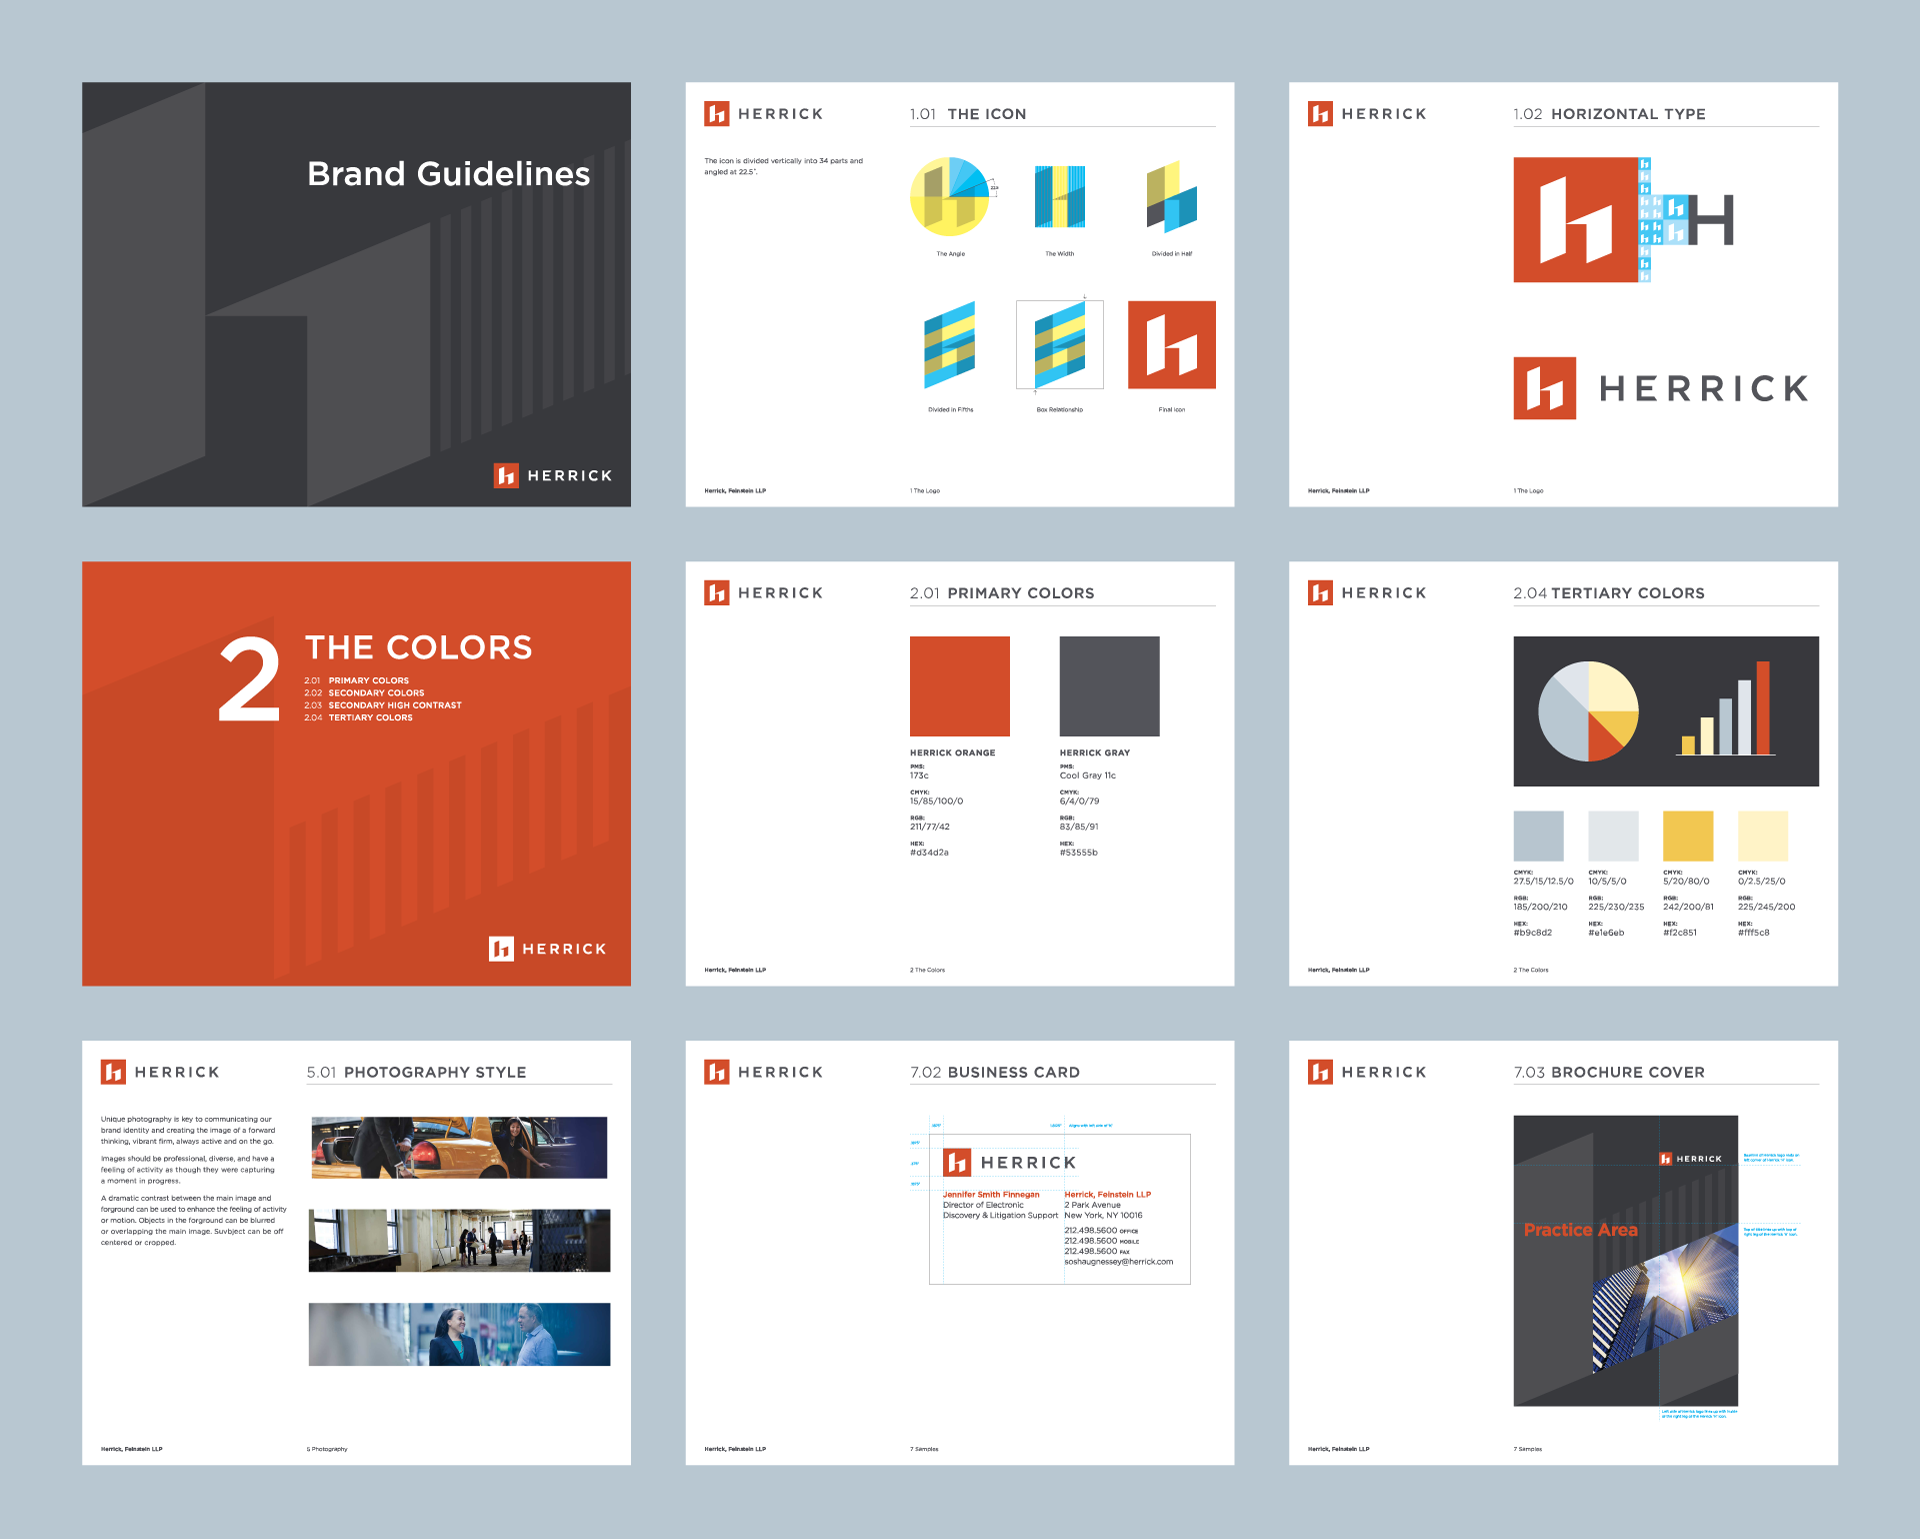Open the taxi cab photography thumbnail
The image size is (1920, 1539).
[459, 1147]
